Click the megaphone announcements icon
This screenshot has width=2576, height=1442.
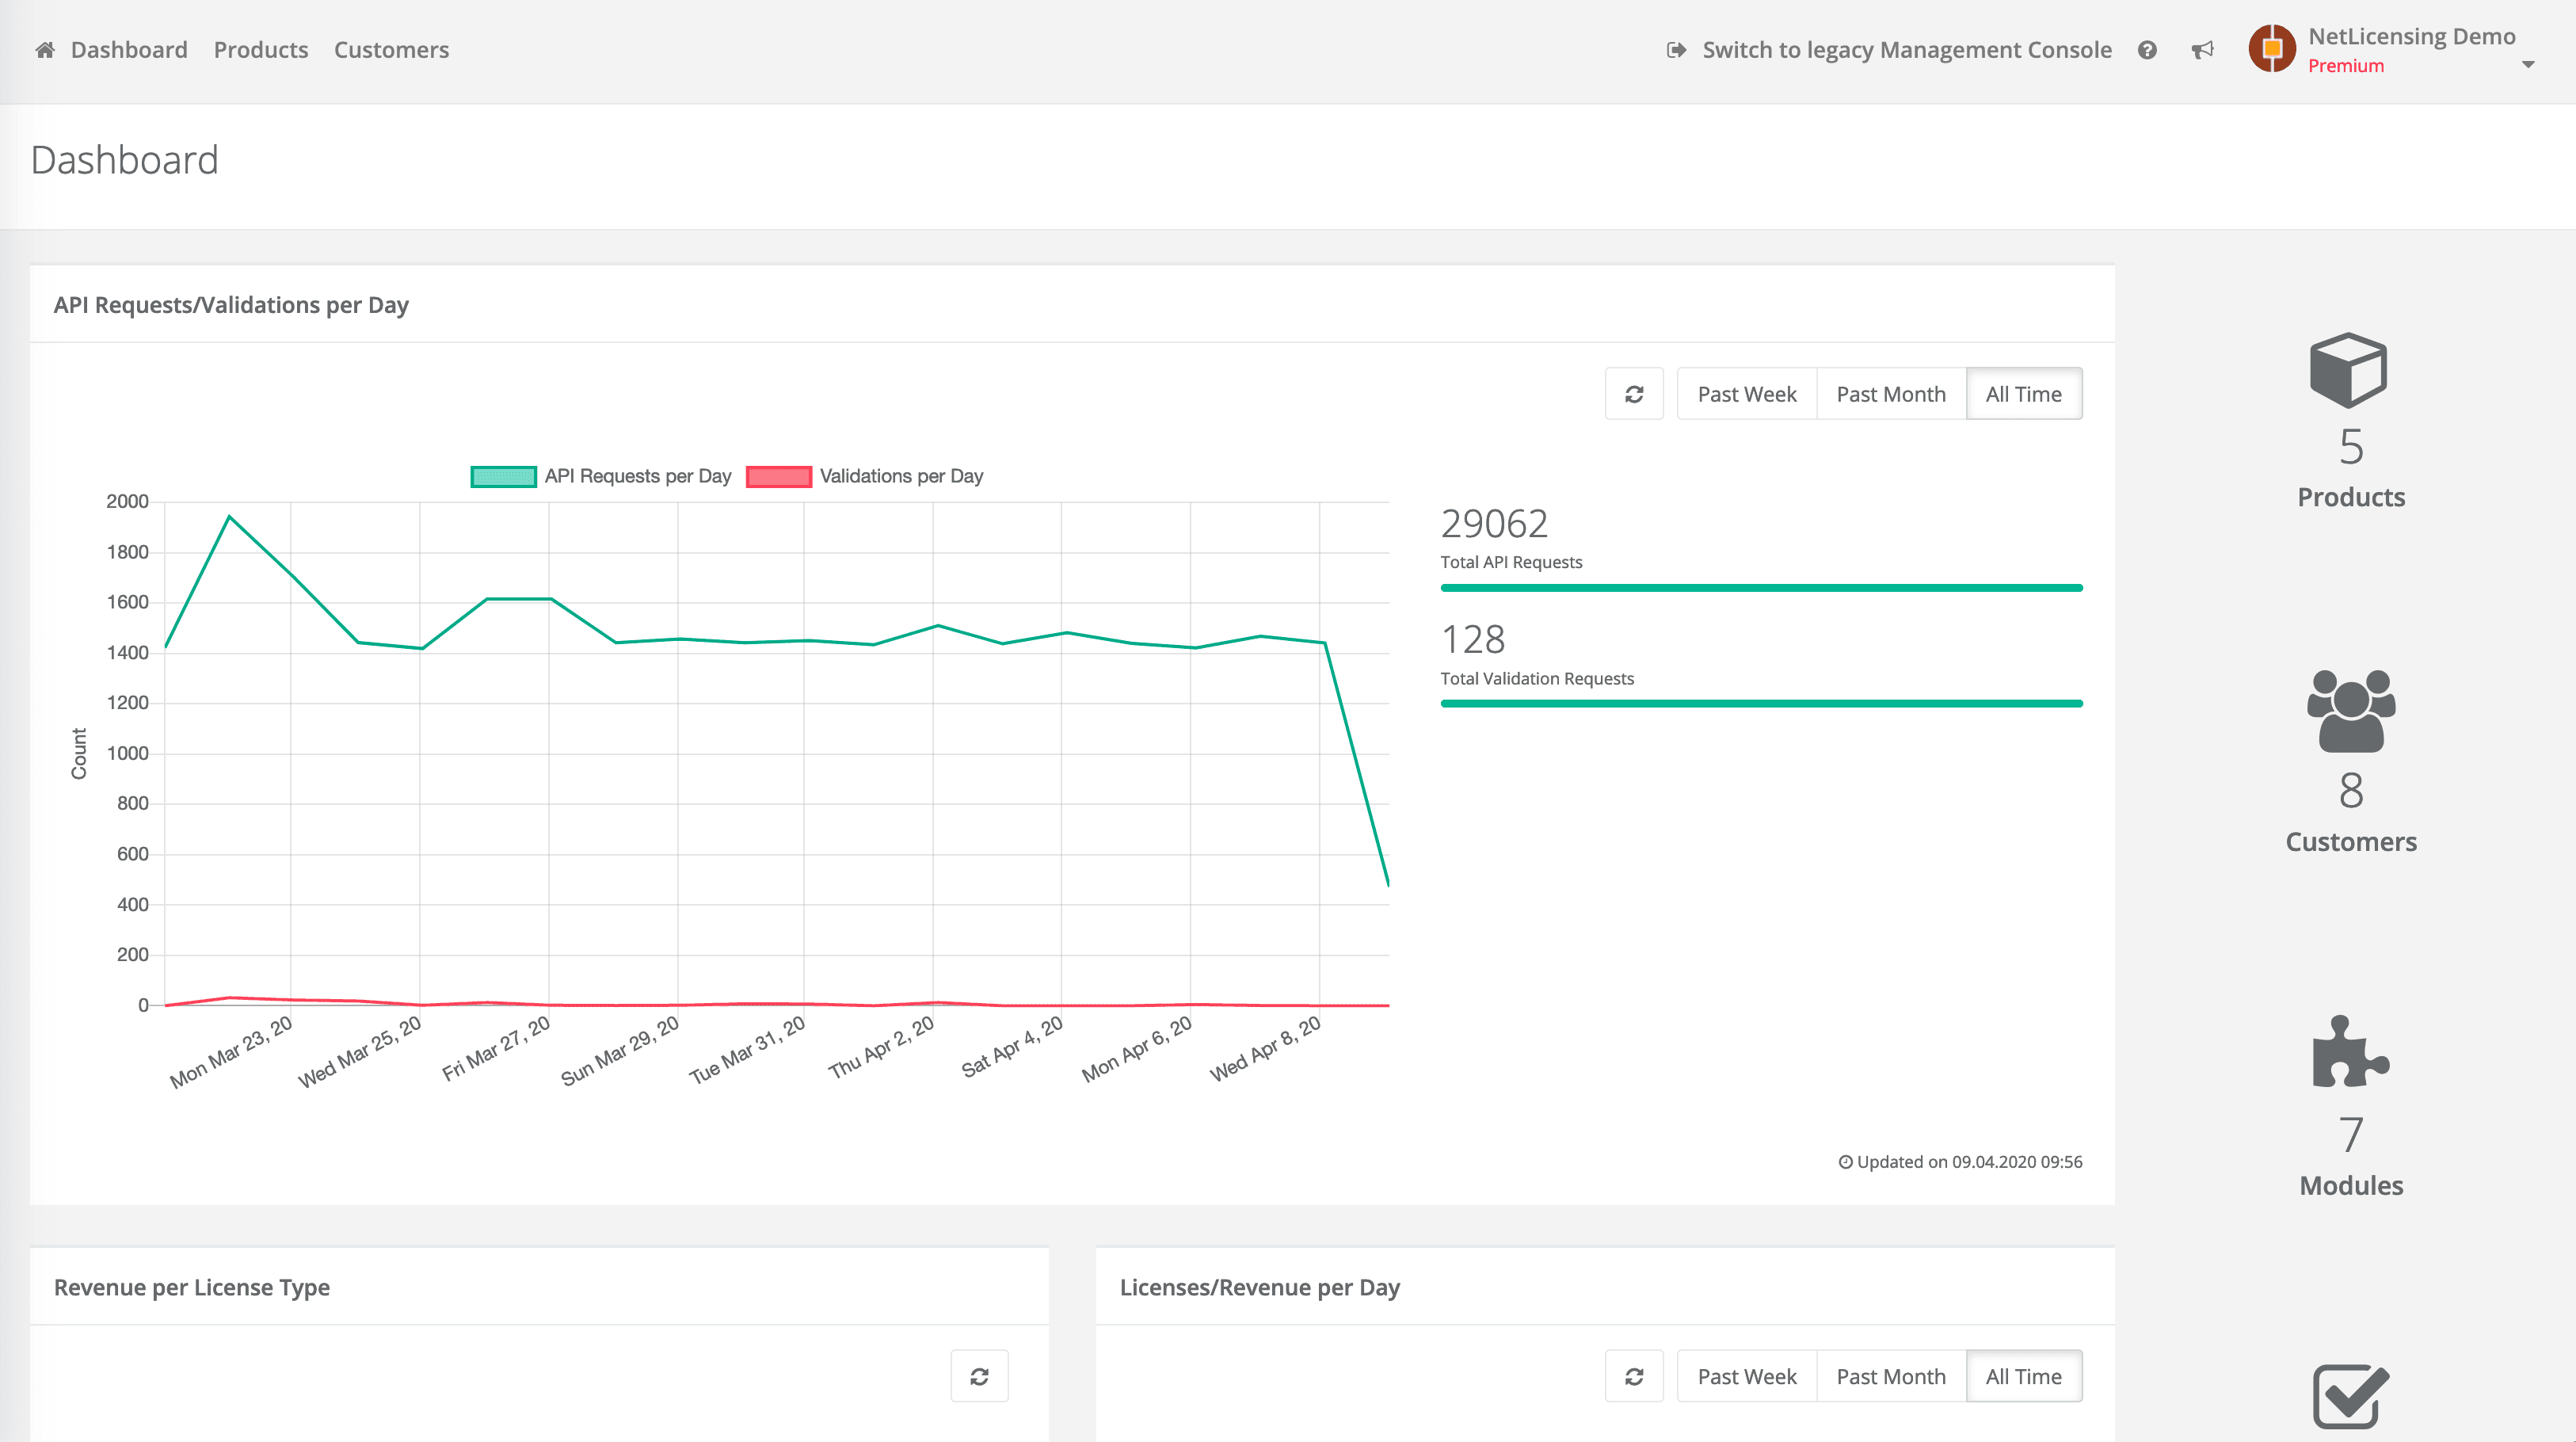point(2202,50)
